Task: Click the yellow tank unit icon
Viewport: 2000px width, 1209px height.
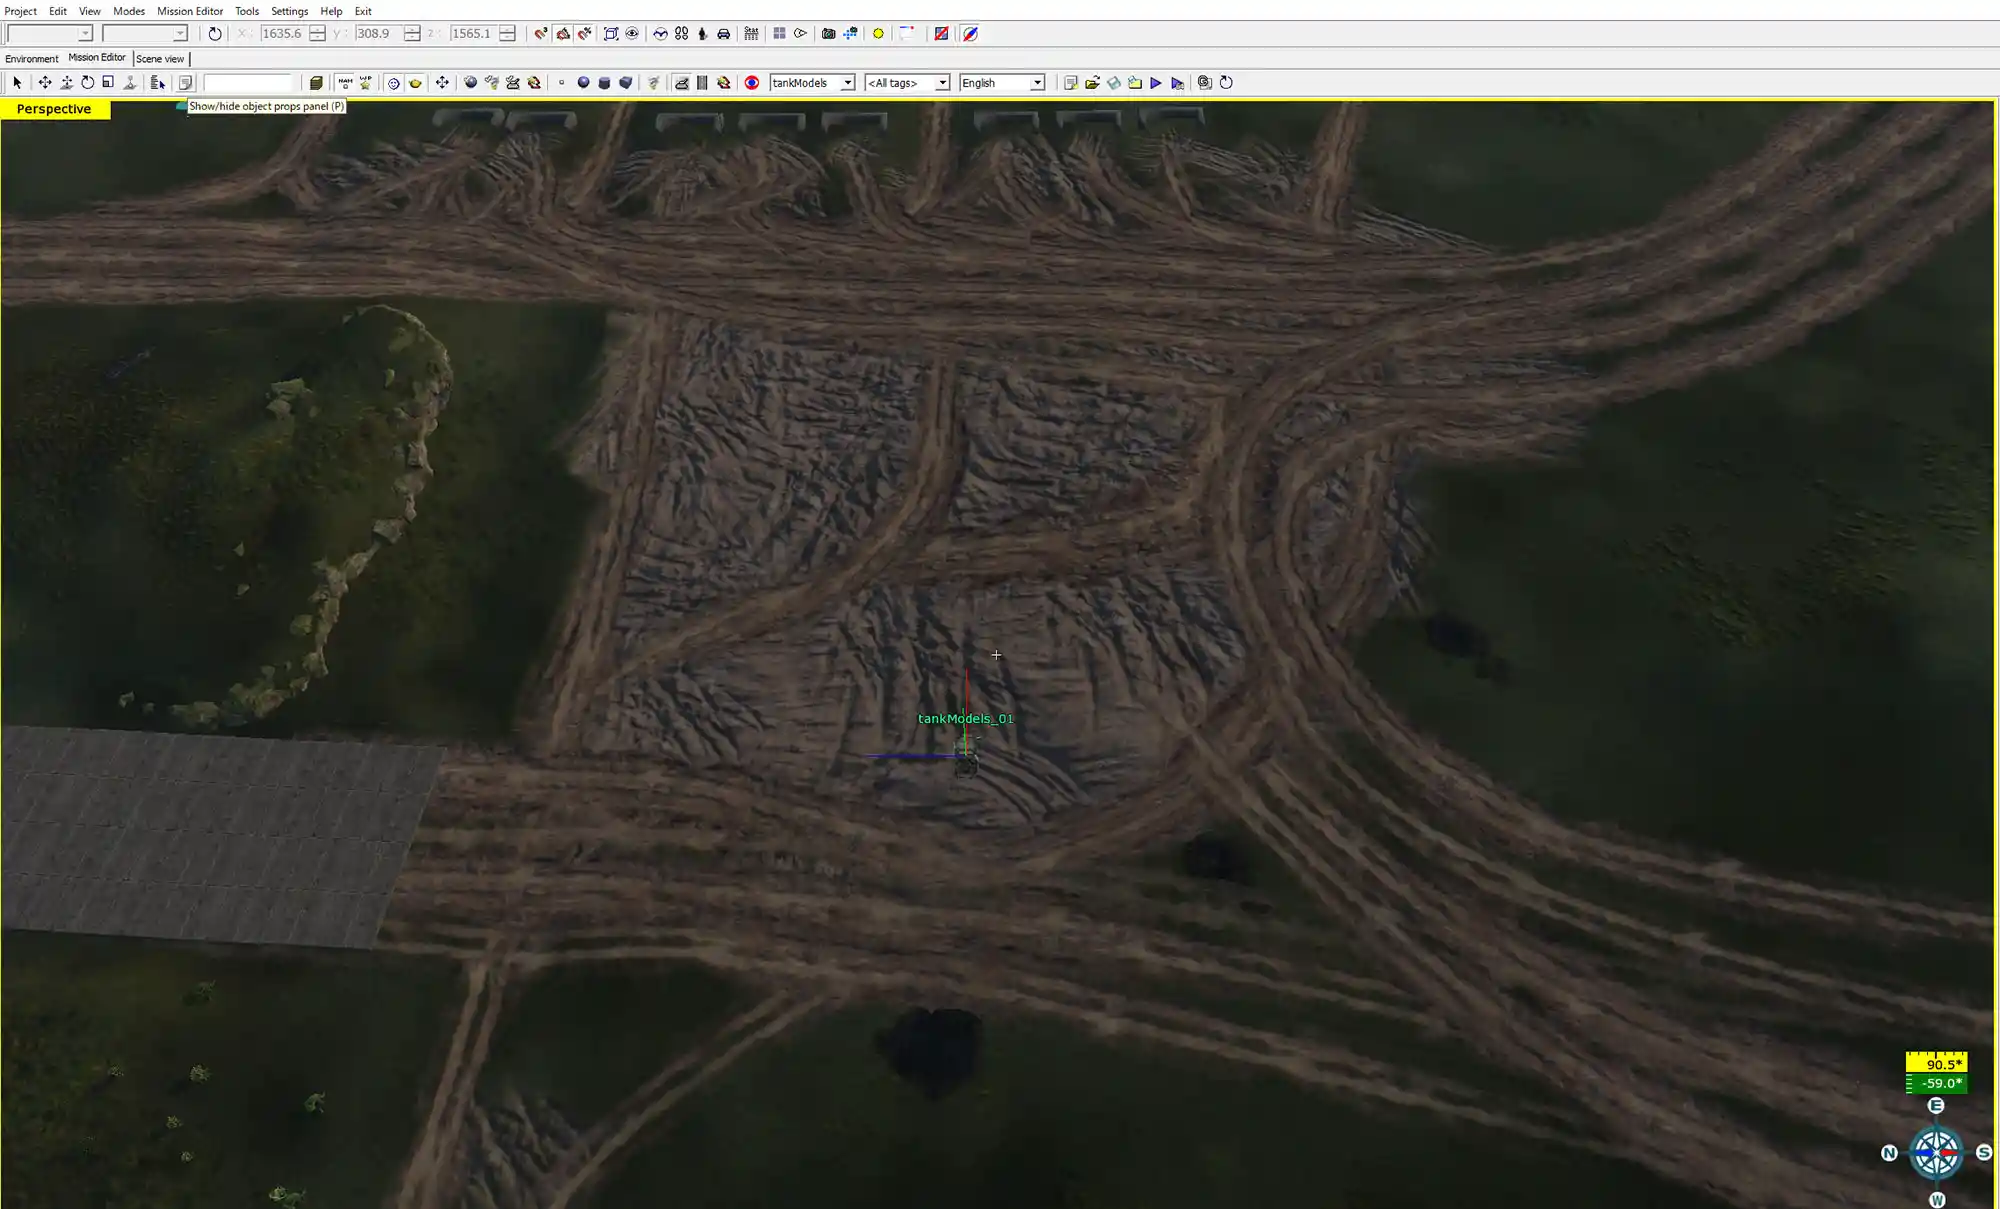Action: (415, 83)
